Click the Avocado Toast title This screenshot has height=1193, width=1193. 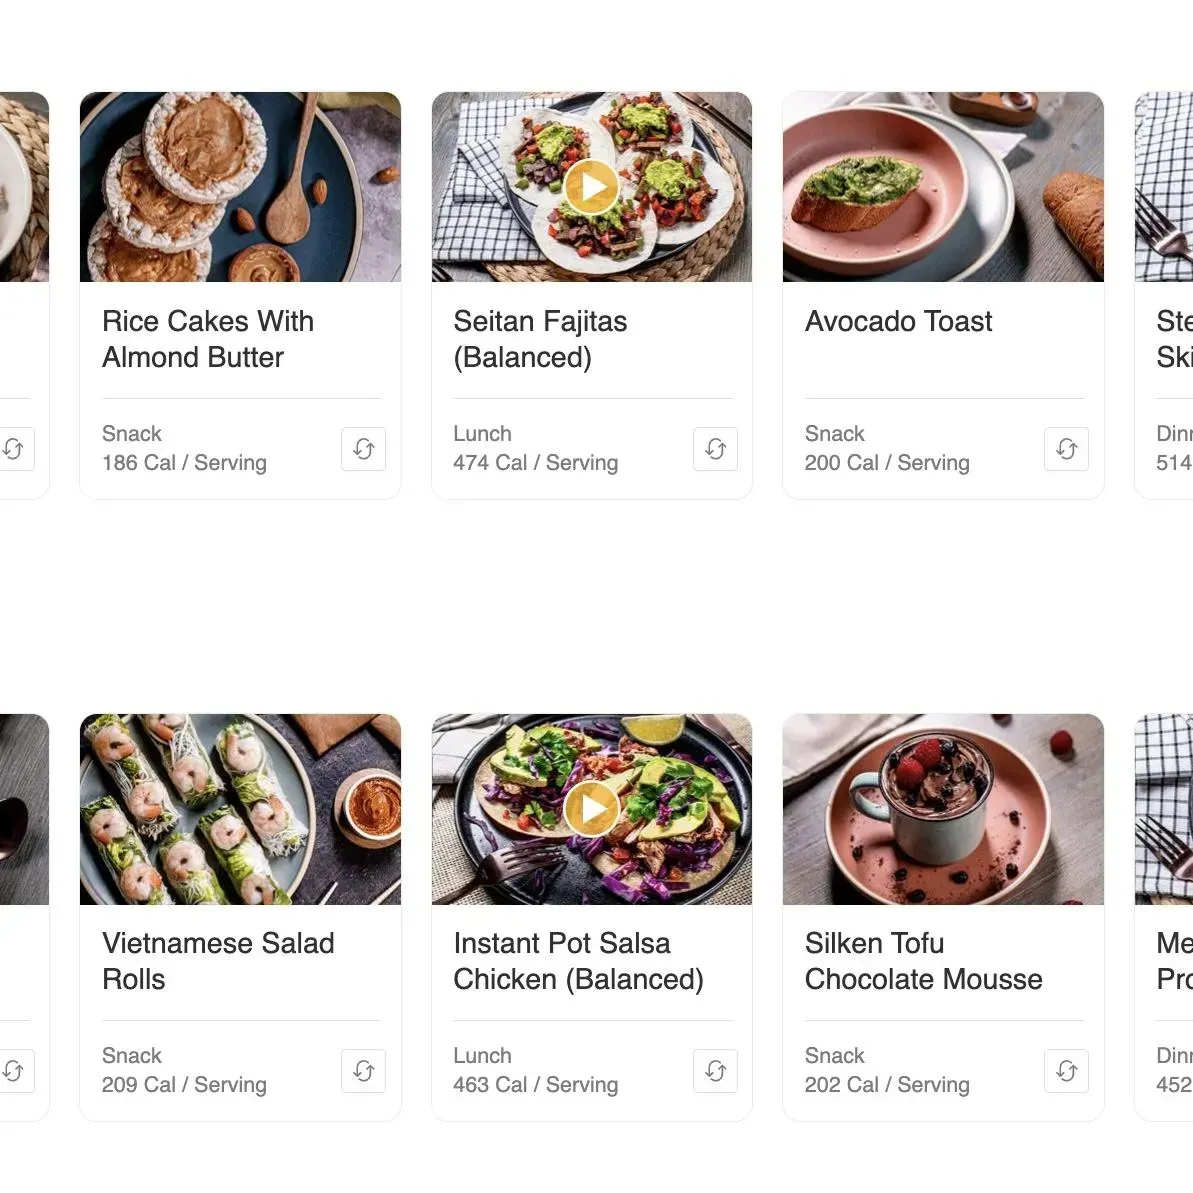[x=898, y=322]
